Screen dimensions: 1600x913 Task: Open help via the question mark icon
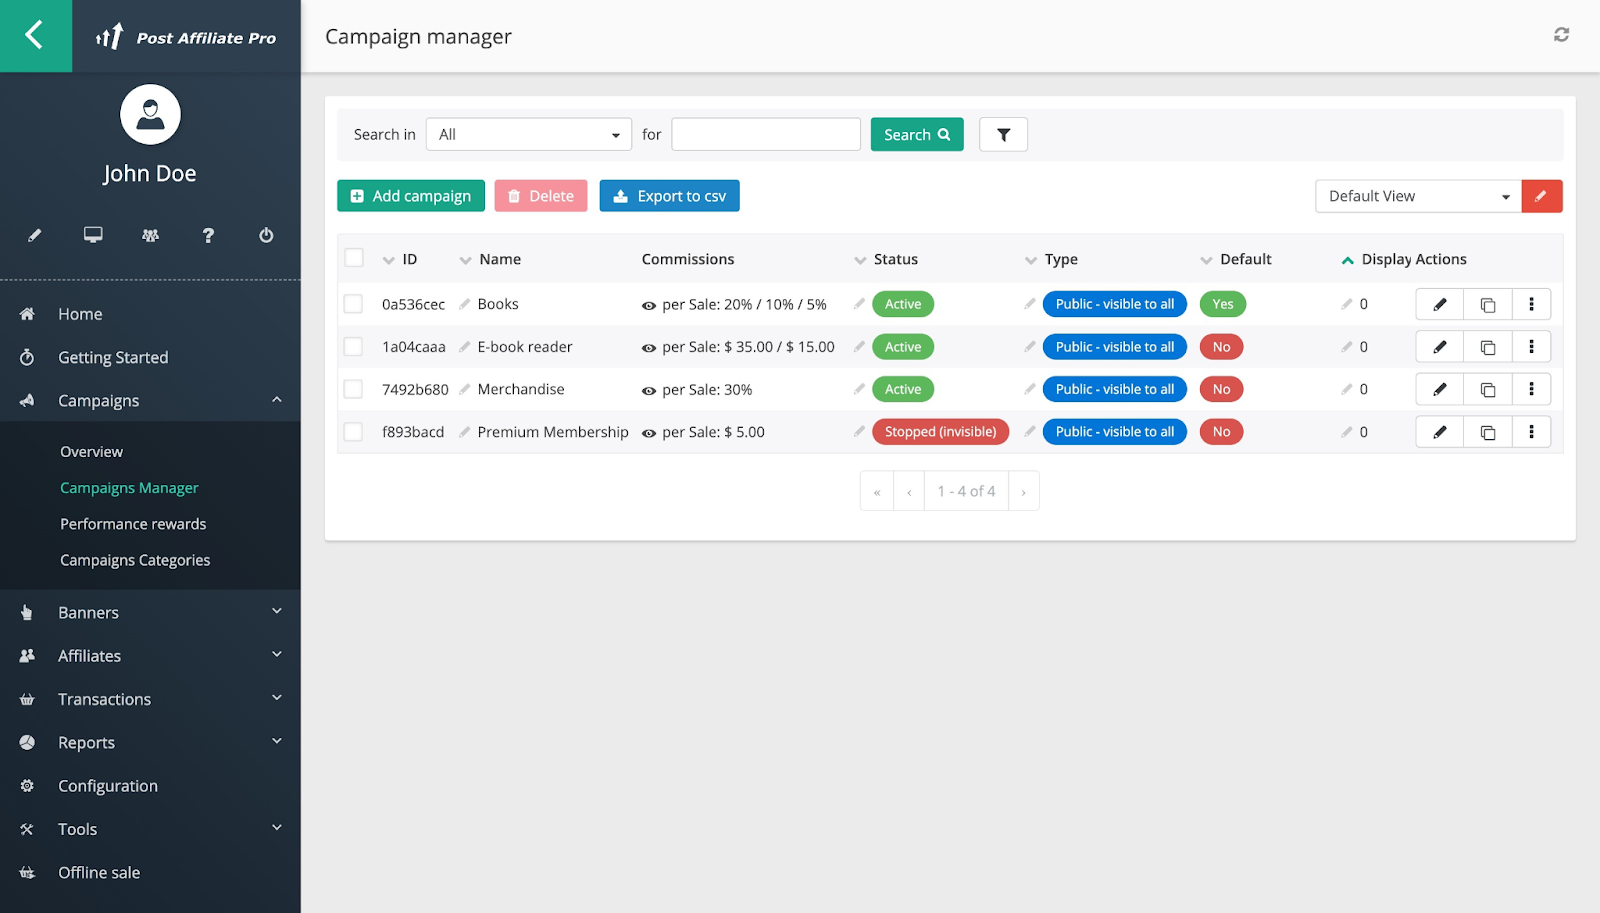[207, 236]
